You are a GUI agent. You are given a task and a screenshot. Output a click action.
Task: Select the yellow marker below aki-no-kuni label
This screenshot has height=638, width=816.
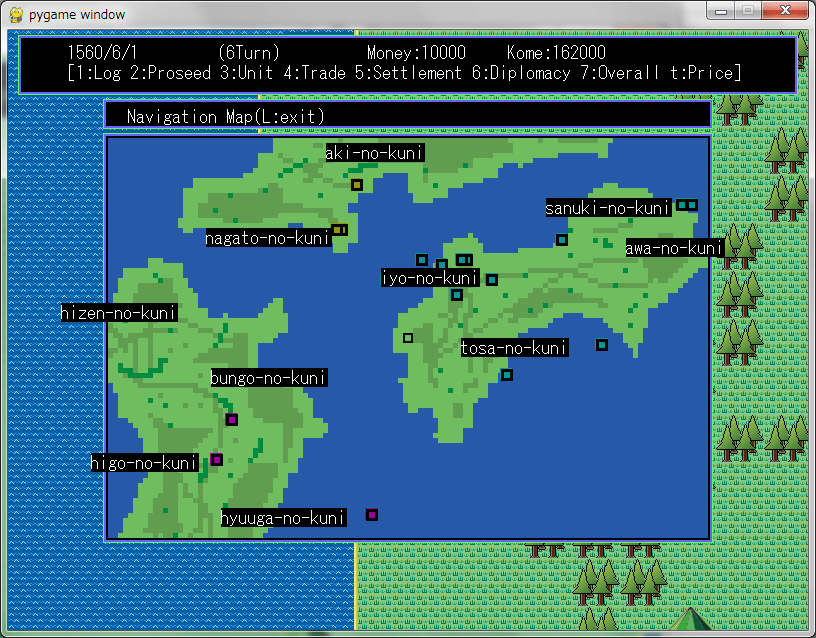pos(356,185)
